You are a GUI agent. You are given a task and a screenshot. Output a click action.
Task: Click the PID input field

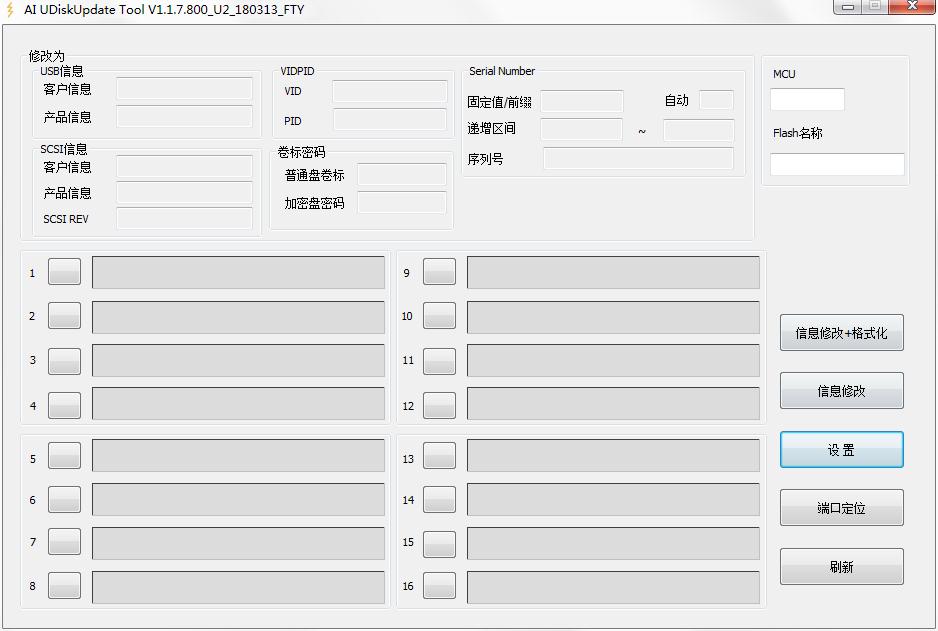click(x=389, y=121)
